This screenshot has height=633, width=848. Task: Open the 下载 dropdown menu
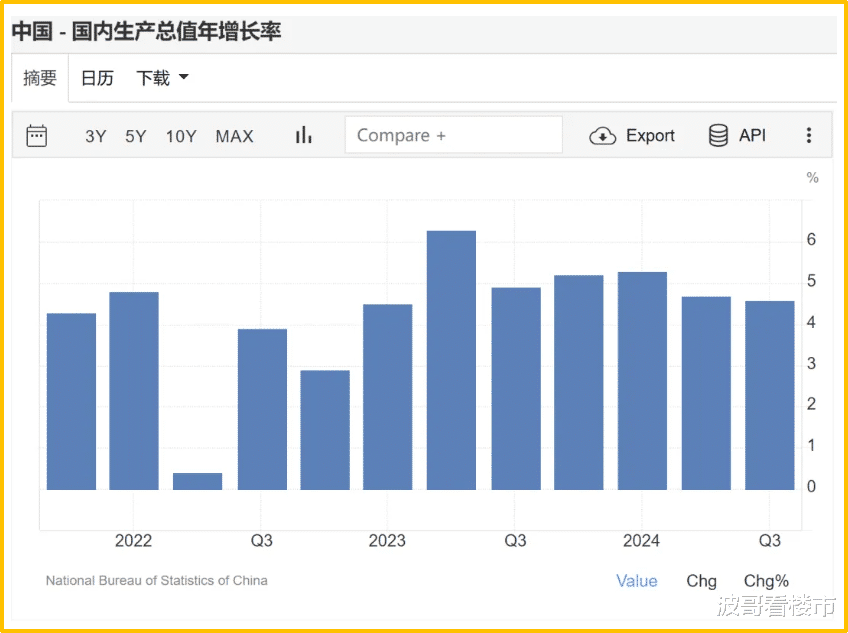tap(162, 78)
